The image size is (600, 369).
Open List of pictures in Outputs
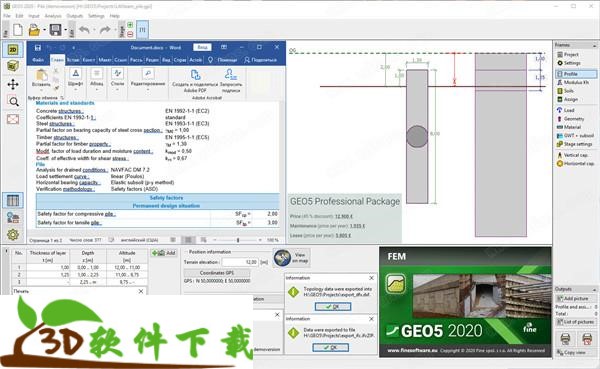pyautogui.click(x=576, y=322)
